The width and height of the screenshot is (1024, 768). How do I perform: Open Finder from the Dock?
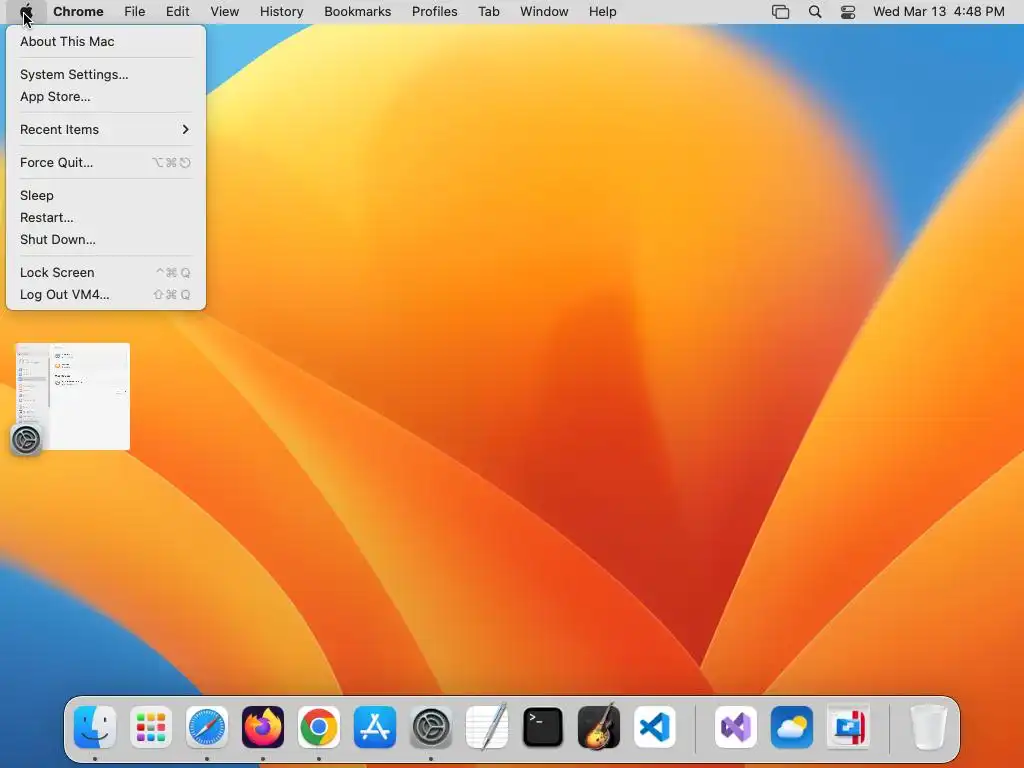coord(95,727)
